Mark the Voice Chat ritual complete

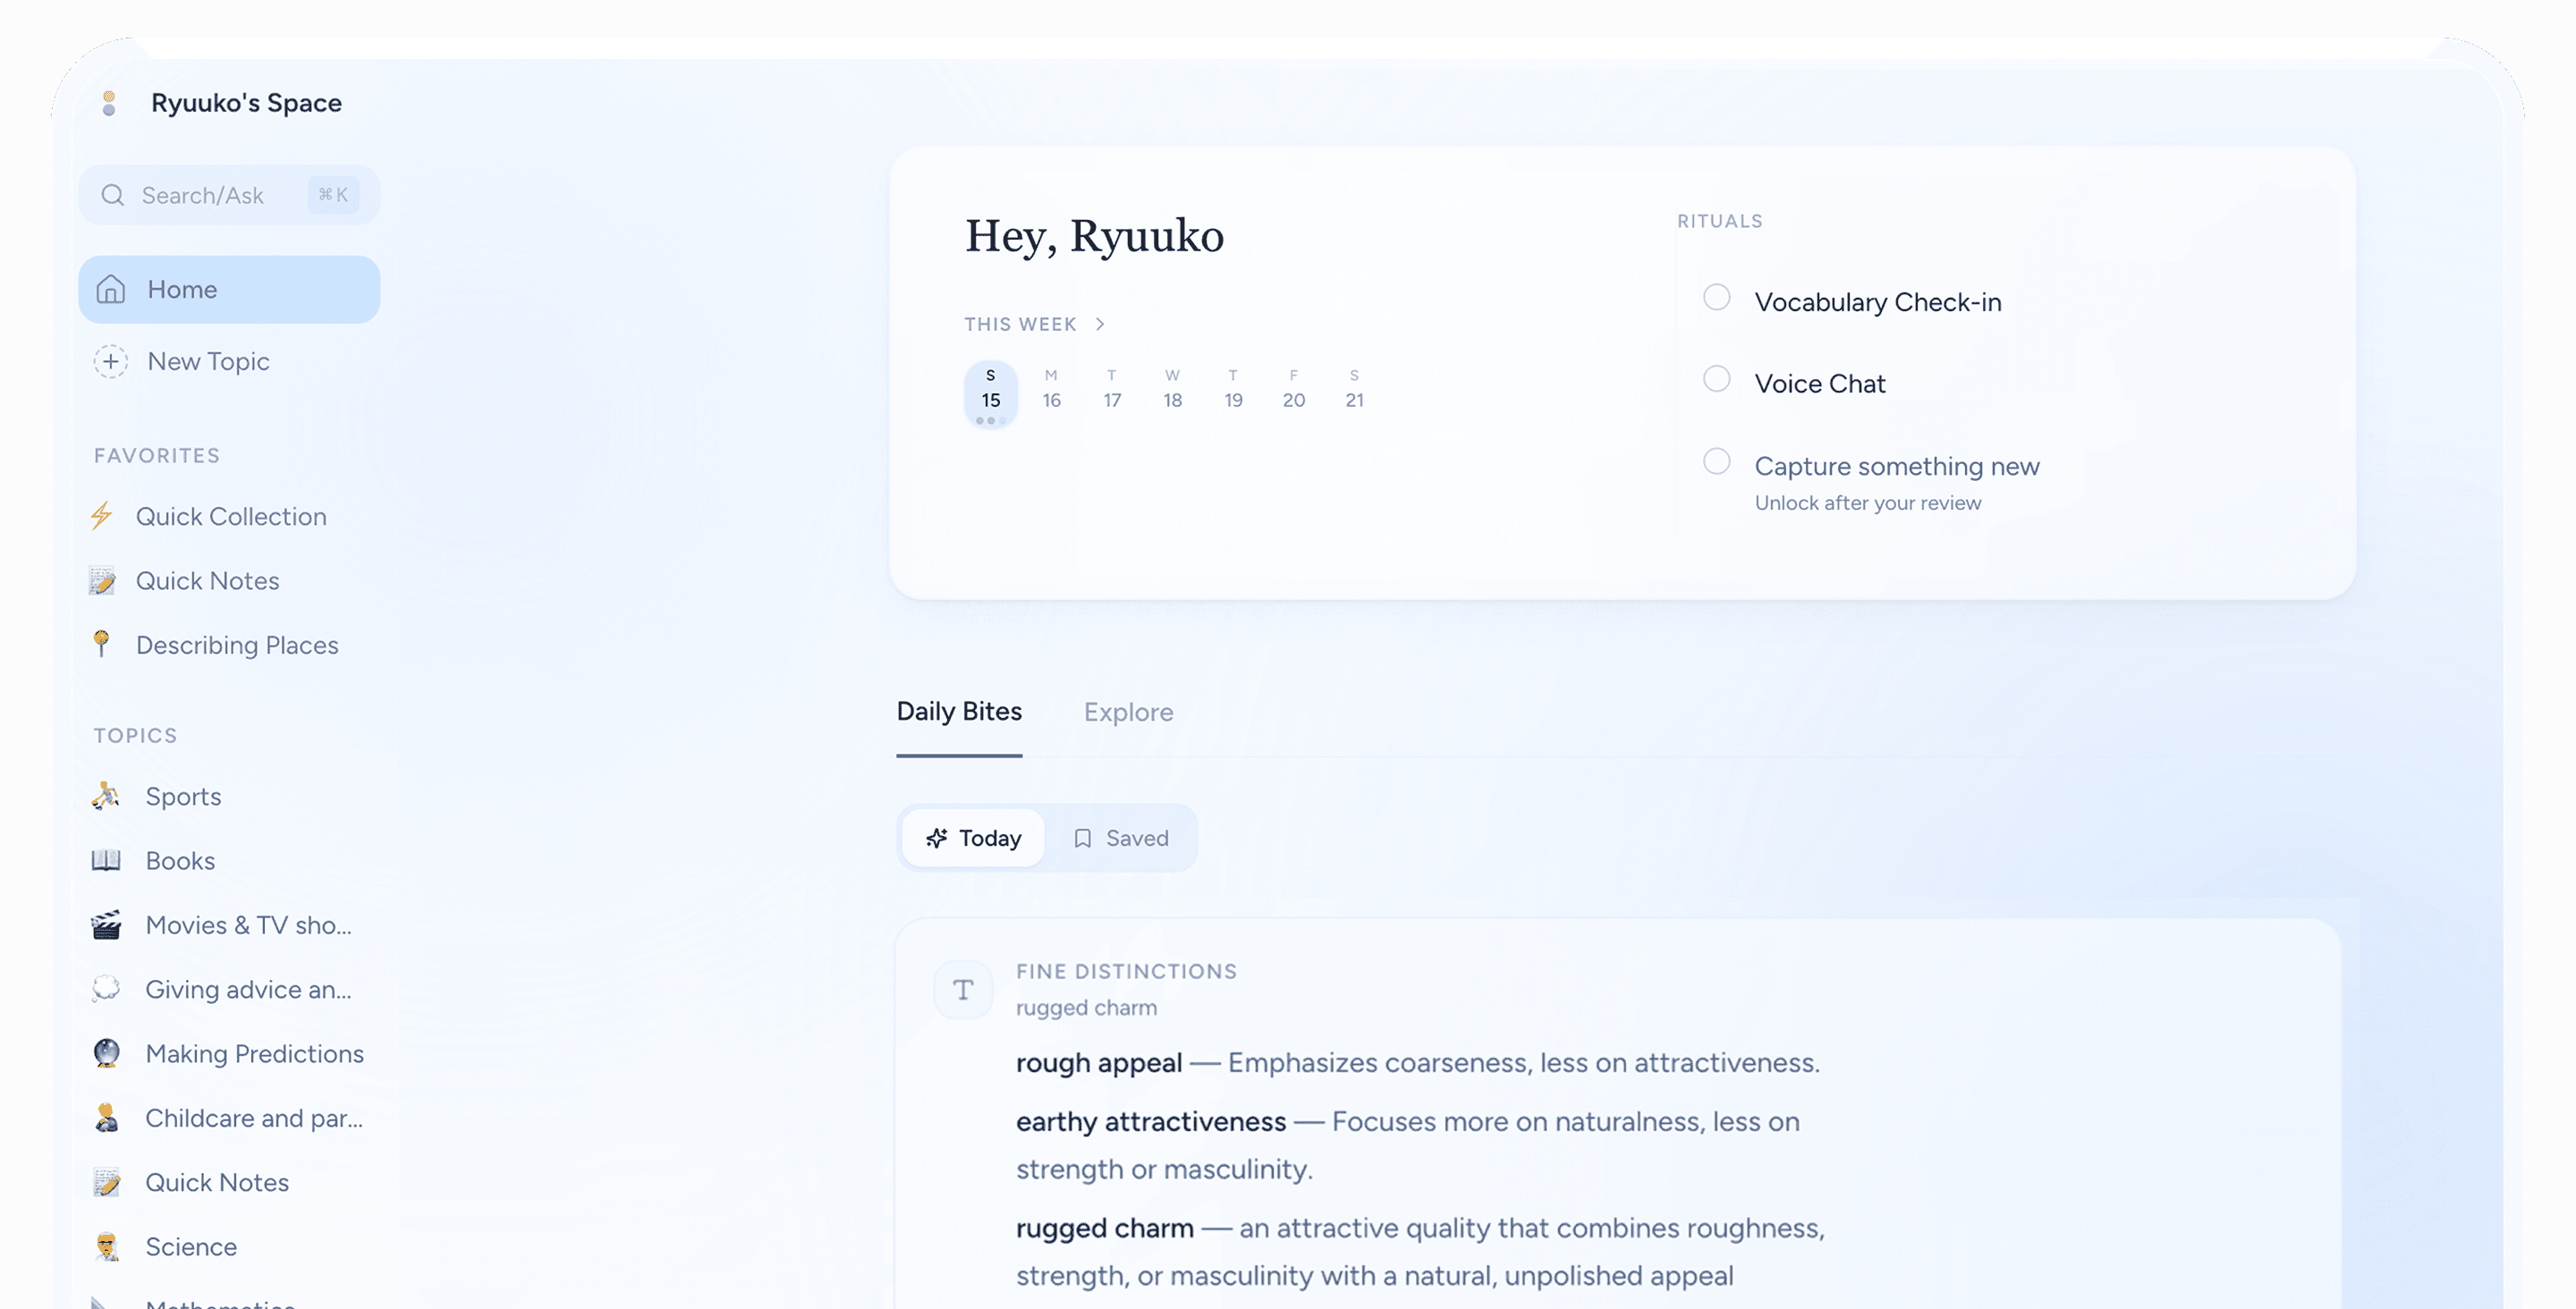1716,379
